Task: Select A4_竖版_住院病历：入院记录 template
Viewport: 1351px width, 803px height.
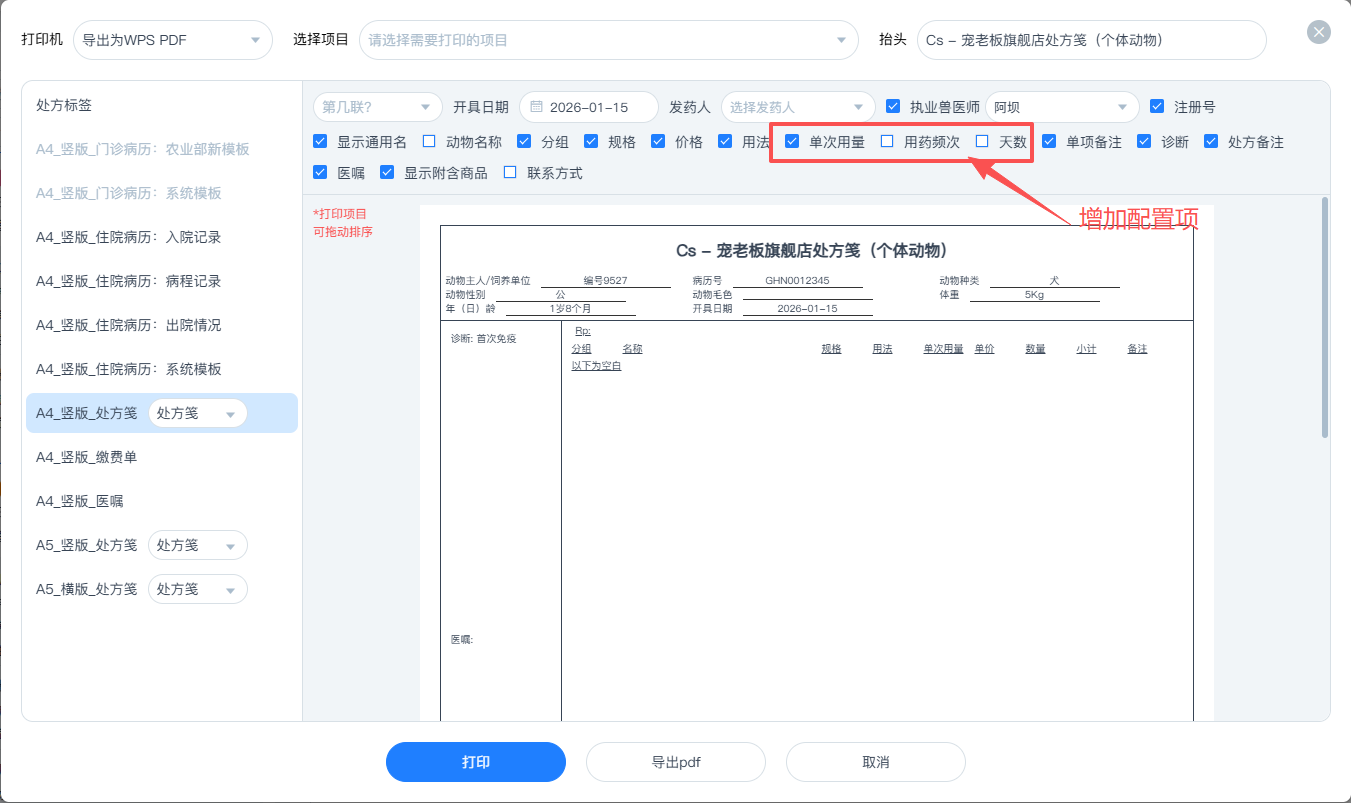Action: pos(129,237)
